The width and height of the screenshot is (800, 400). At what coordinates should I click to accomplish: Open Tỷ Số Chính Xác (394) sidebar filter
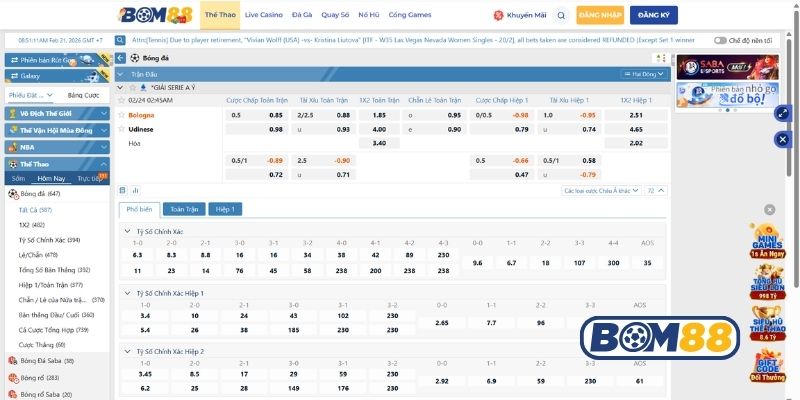click(x=49, y=240)
